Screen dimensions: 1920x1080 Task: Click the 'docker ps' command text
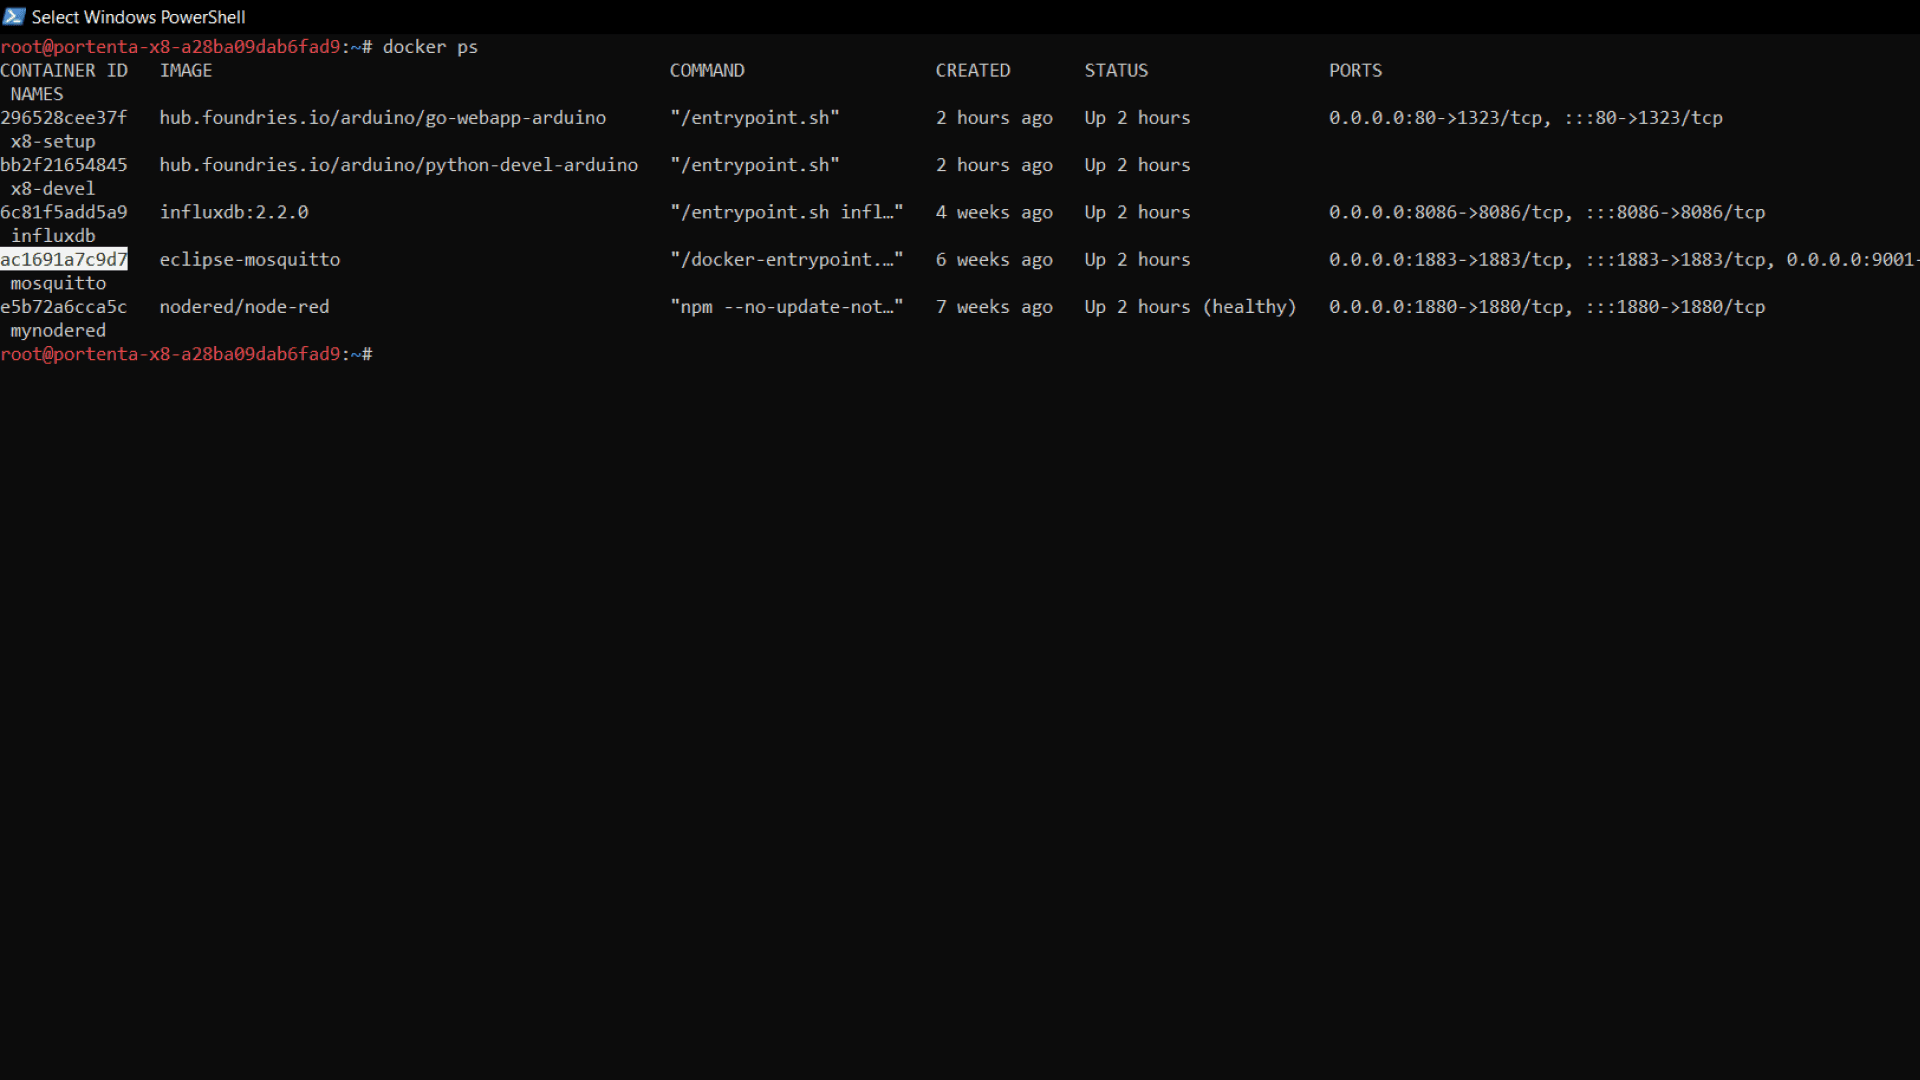click(430, 47)
